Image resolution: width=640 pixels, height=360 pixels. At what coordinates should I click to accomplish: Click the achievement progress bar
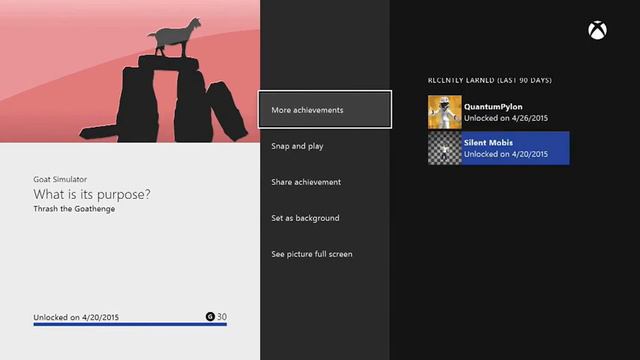(x=130, y=324)
